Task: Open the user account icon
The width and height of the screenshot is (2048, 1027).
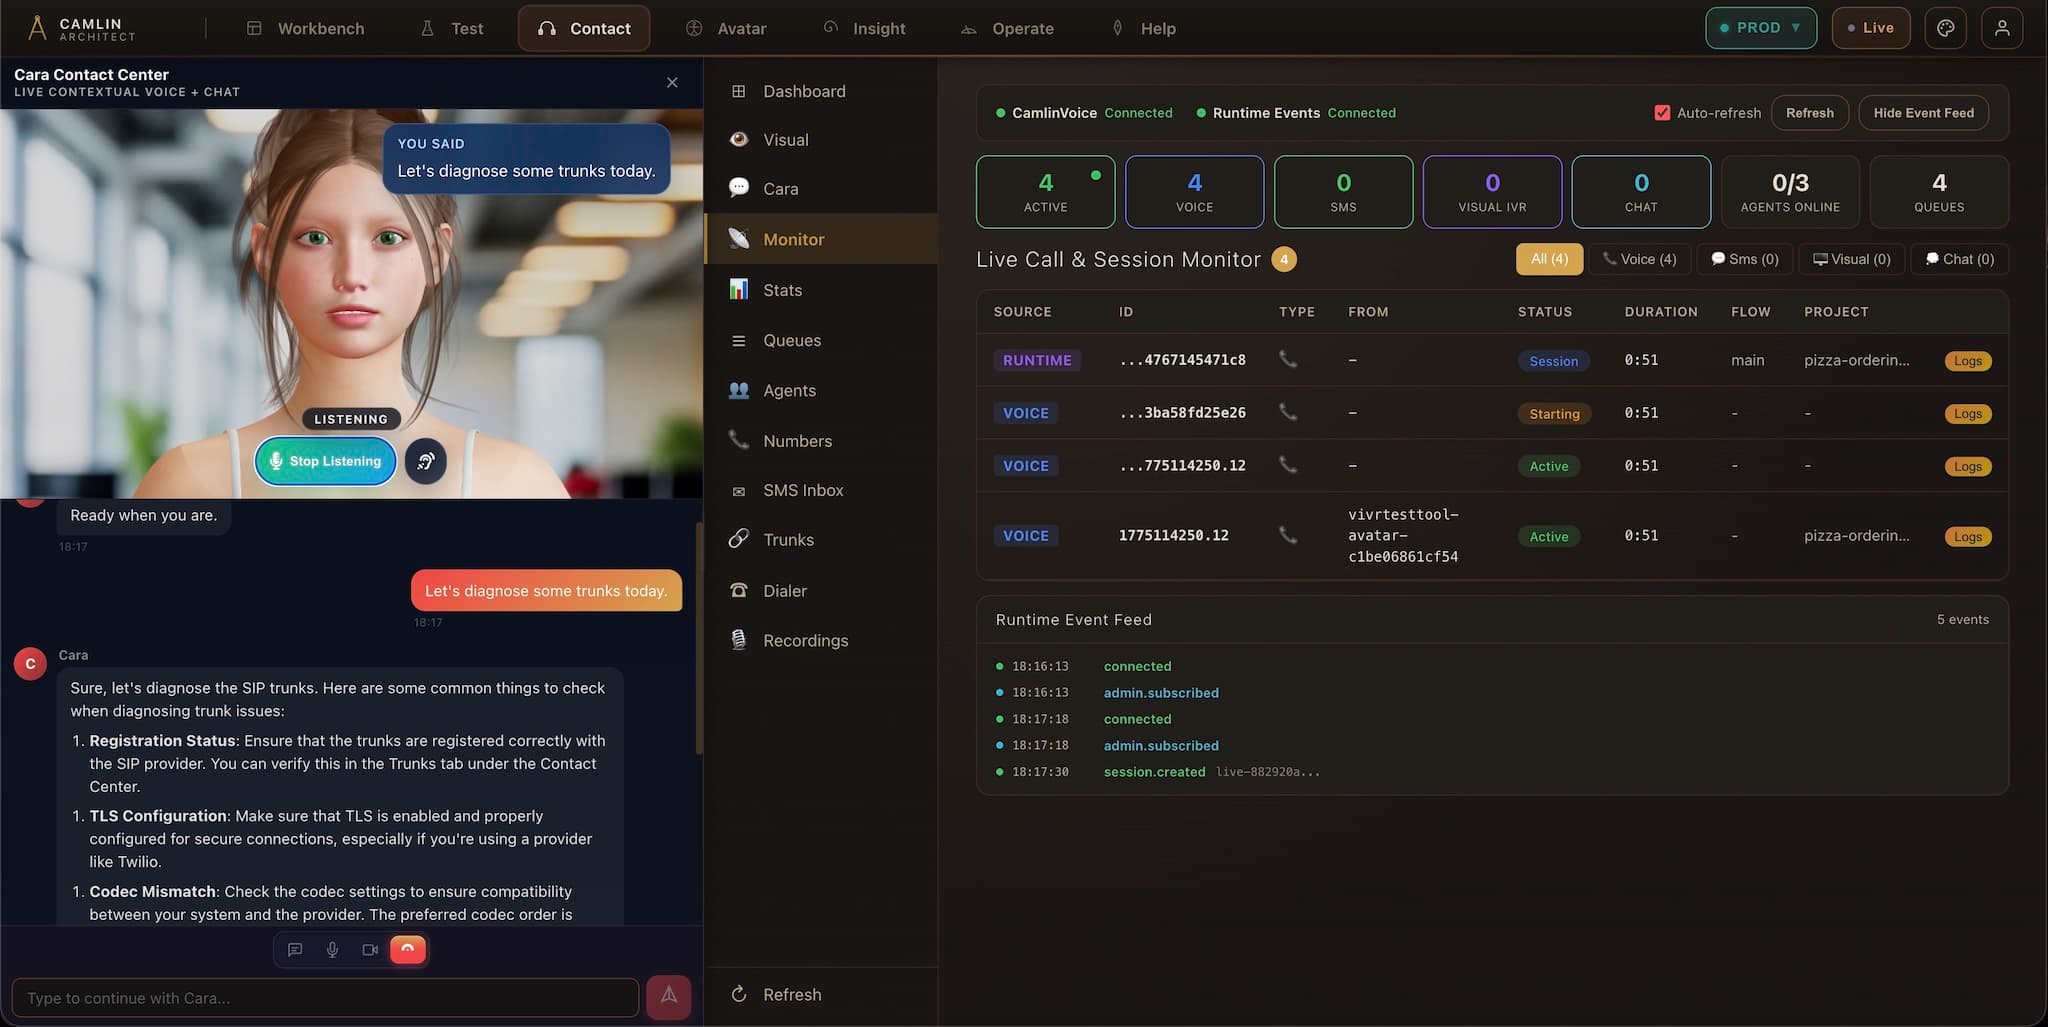Action: pyautogui.click(x=2003, y=28)
